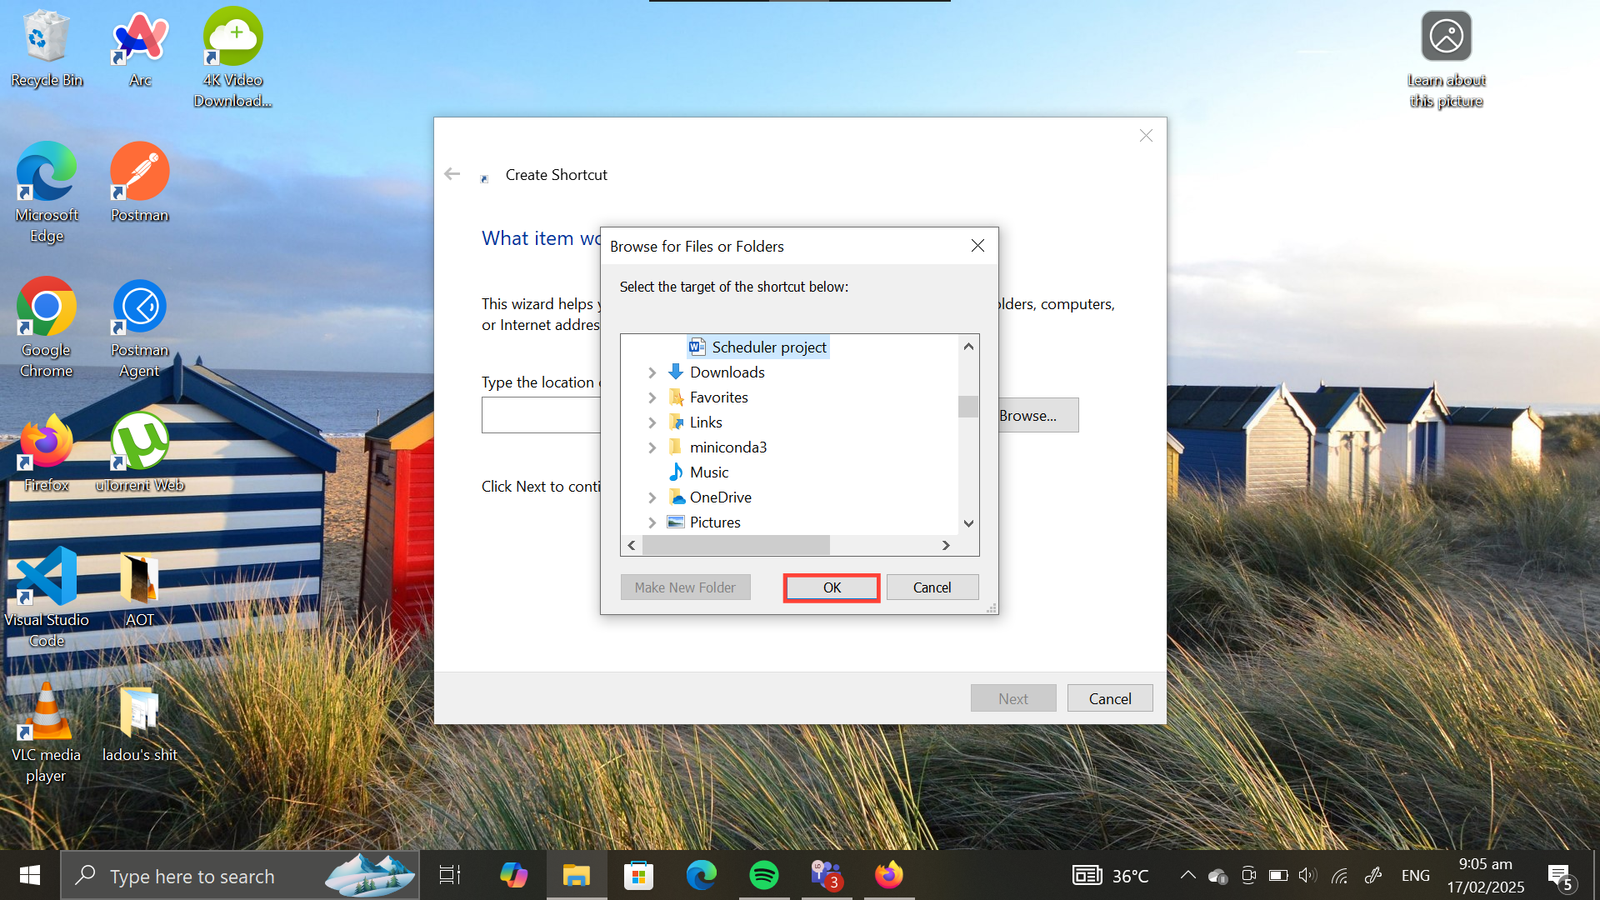The image size is (1600, 900).
Task: Confirm selection with the OK button
Action: point(830,587)
